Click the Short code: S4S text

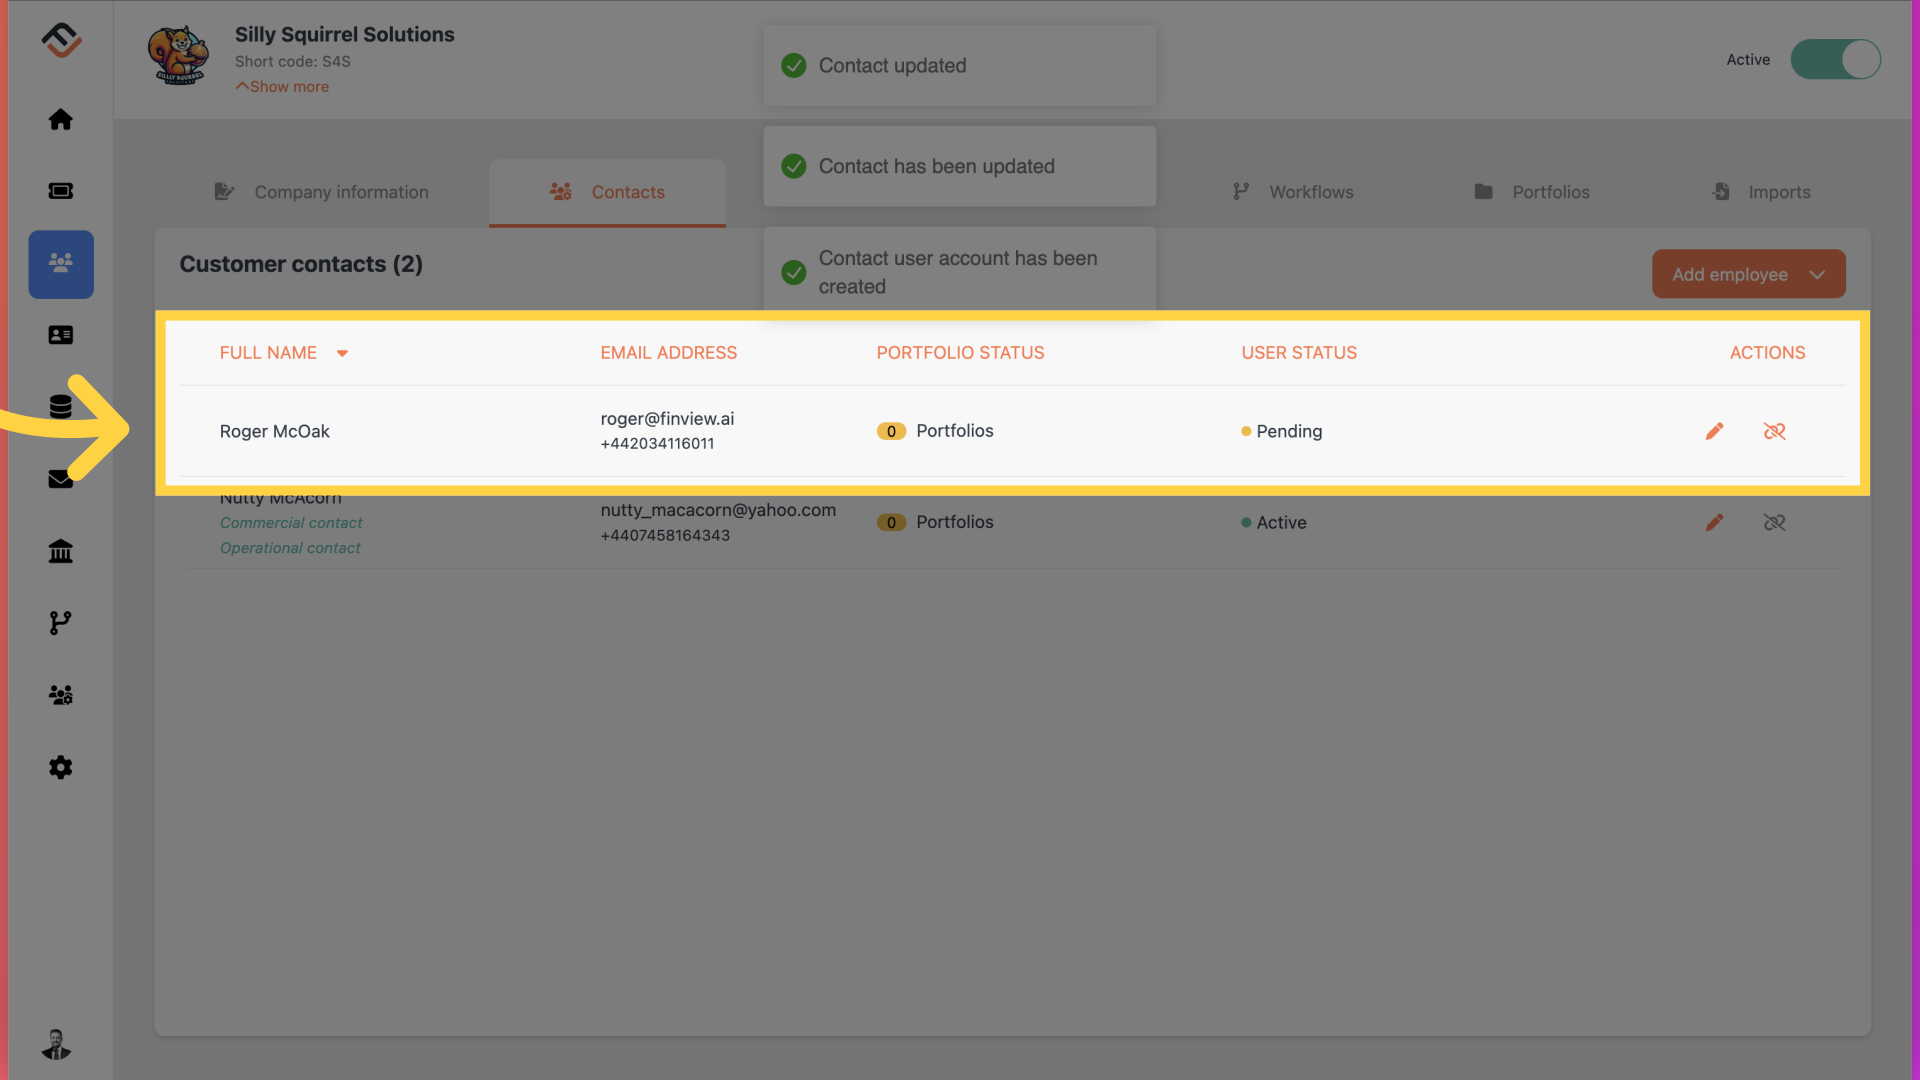(x=293, y=61)
